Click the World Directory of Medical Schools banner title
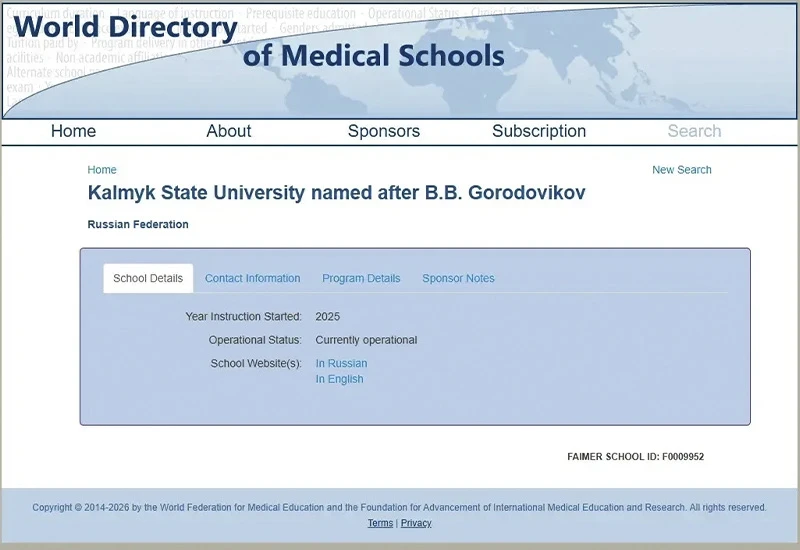The width and height of the screenshot is (800, 550). 258,41
